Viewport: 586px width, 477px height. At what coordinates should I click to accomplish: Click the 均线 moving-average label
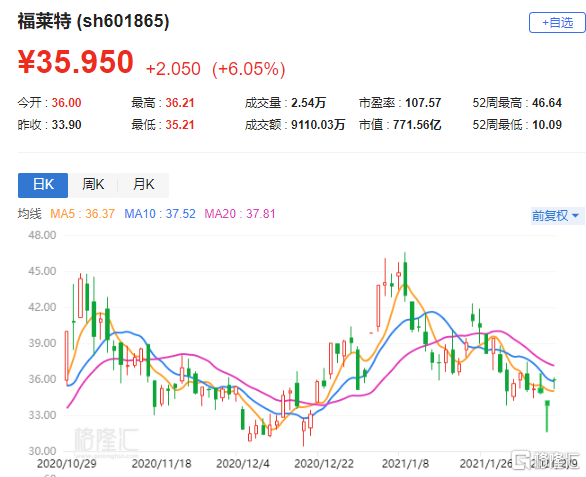coord(30,214)
